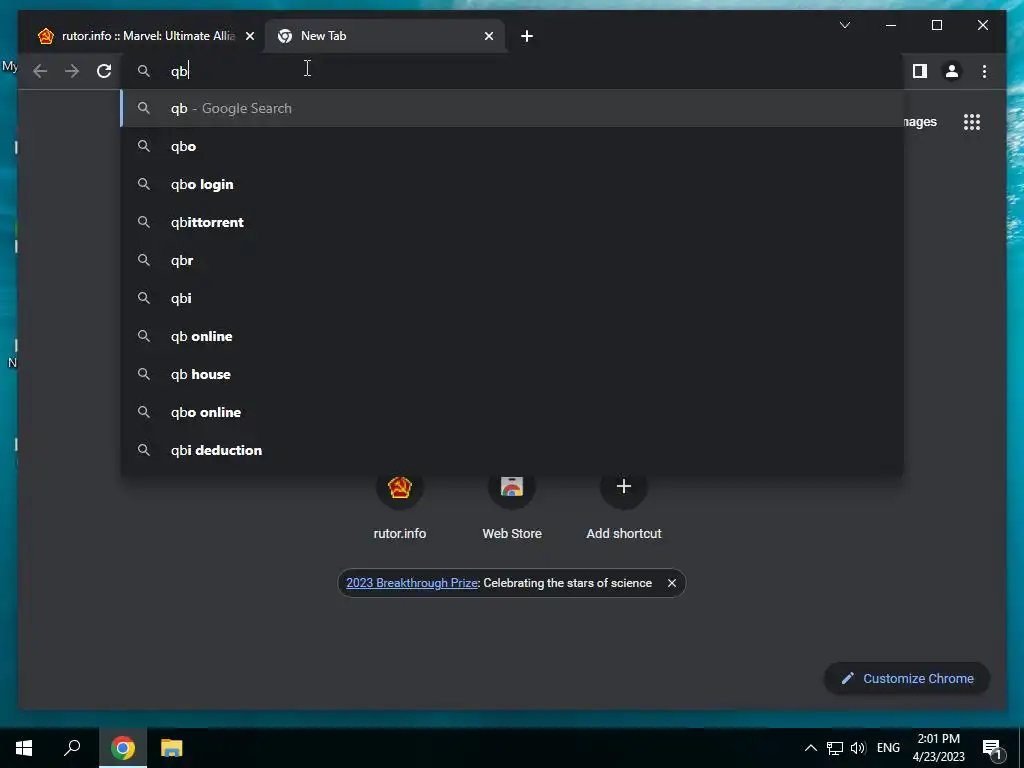Go back using the back arrow

tap(40, 71)
